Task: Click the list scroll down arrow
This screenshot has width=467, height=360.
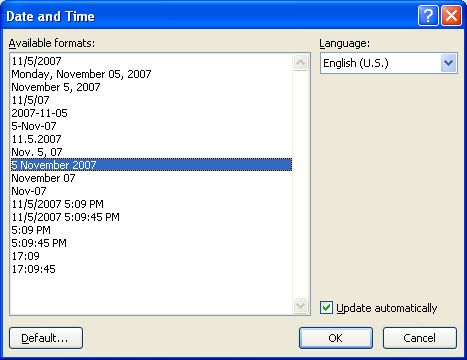Action: point(300,305)
